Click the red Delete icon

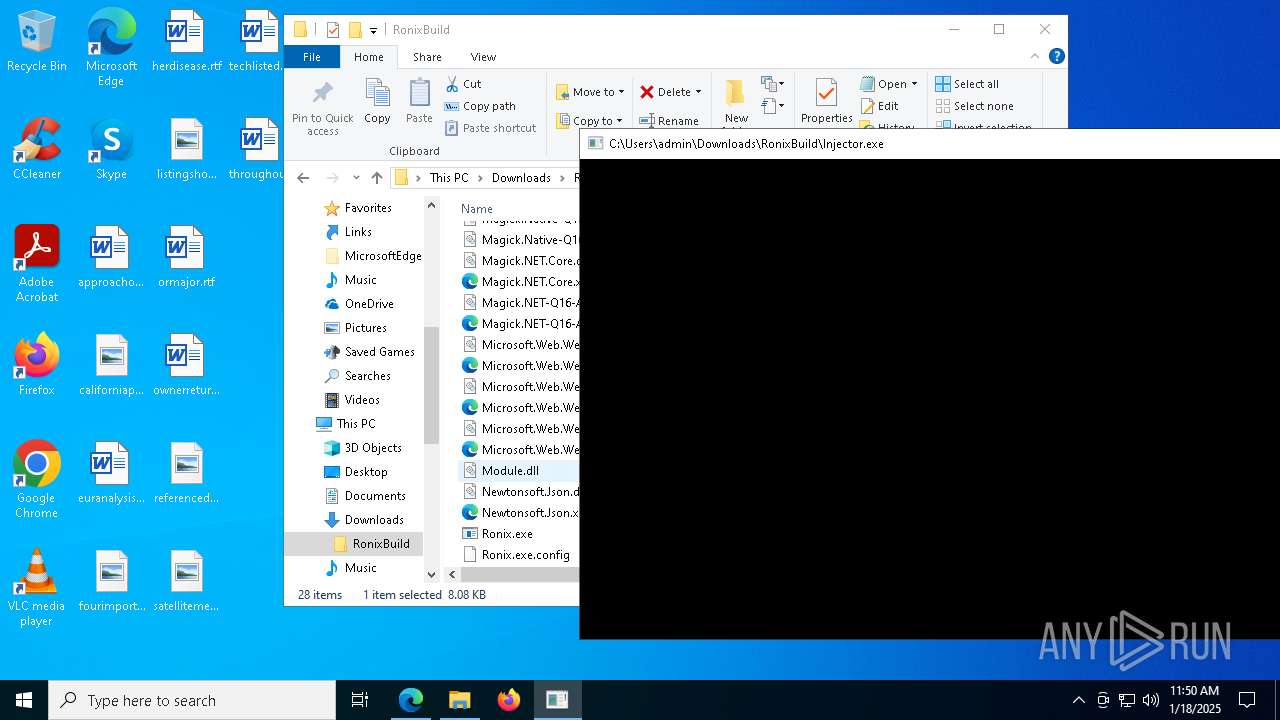click(647, 92)
